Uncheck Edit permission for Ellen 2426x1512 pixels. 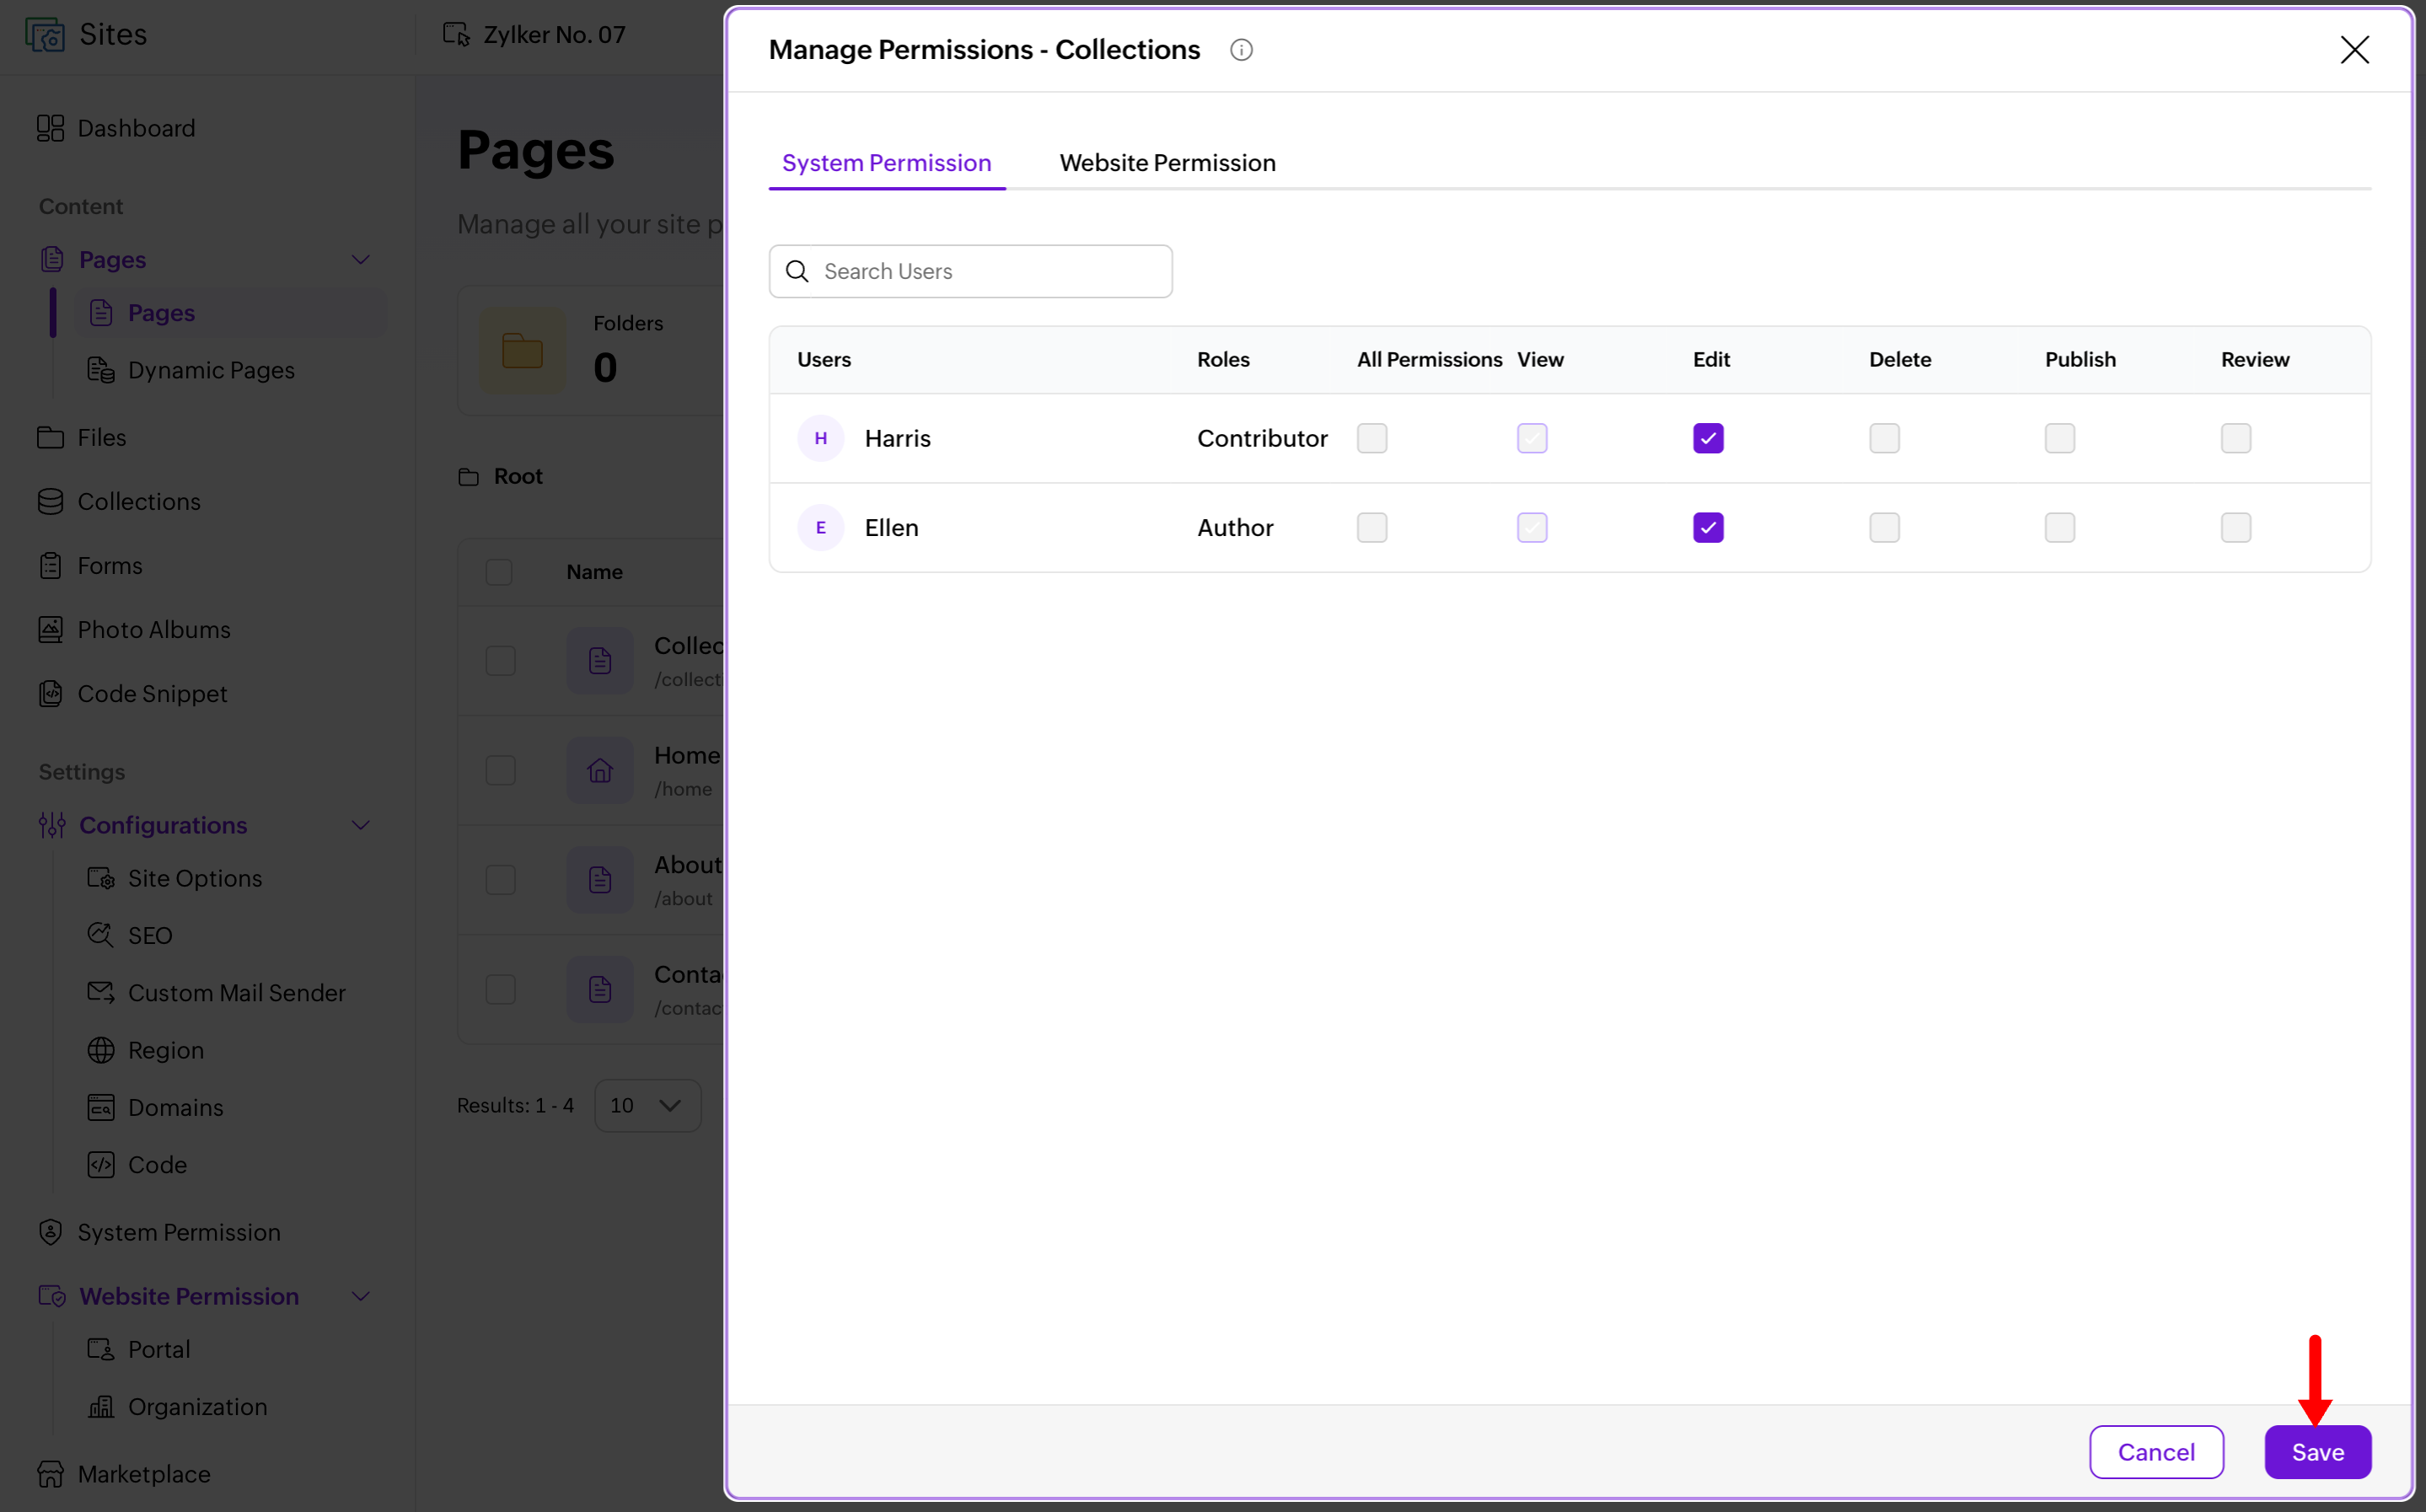click(1708, 528)
